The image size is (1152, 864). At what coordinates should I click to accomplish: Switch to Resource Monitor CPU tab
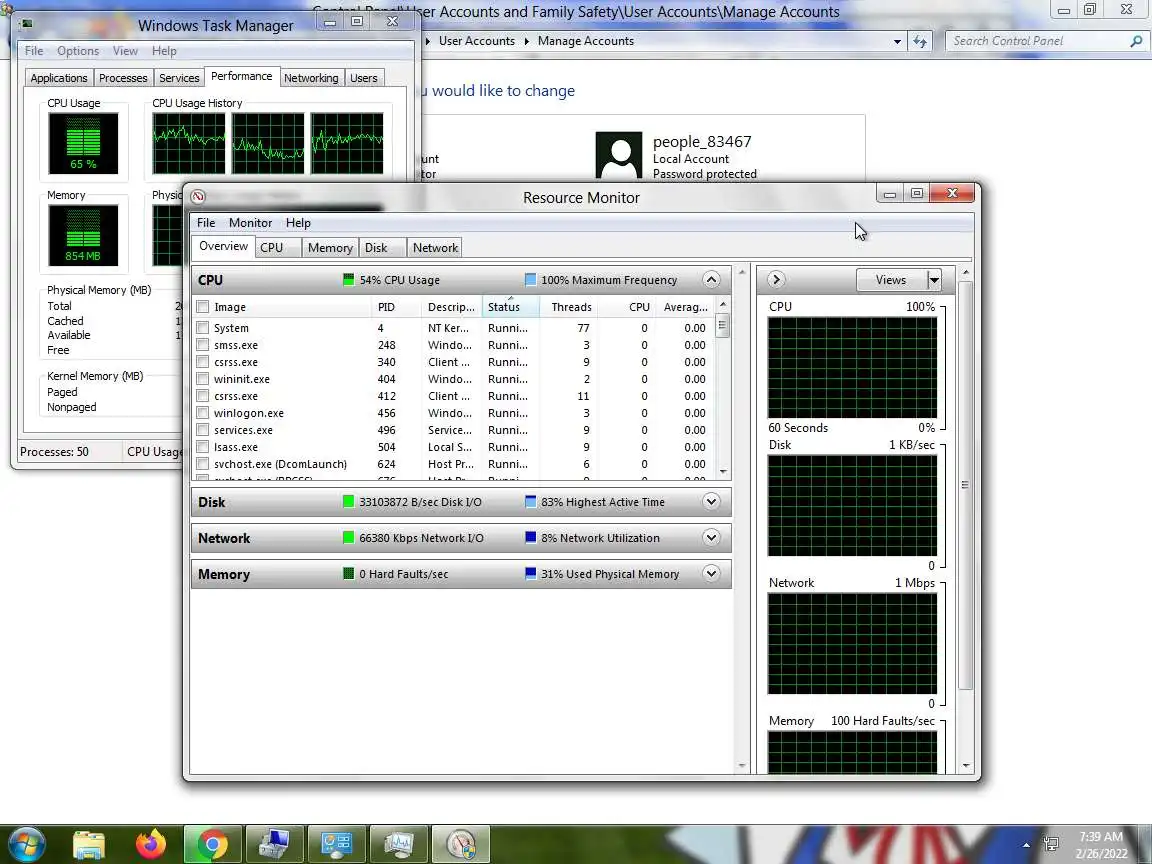(x=279, y=248)
